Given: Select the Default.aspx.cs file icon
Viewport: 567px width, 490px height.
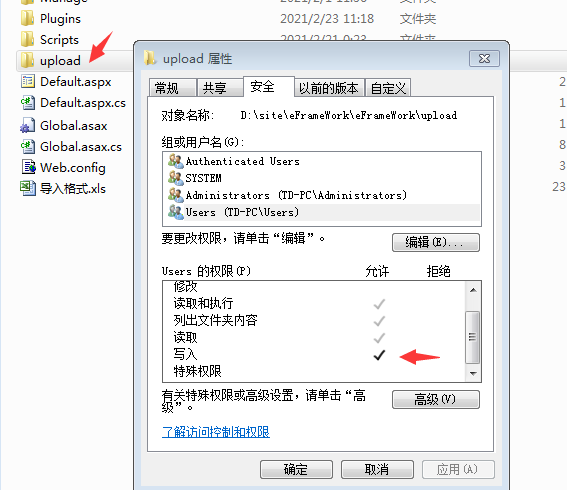Looking at the screenshot, I should (28, 103).
